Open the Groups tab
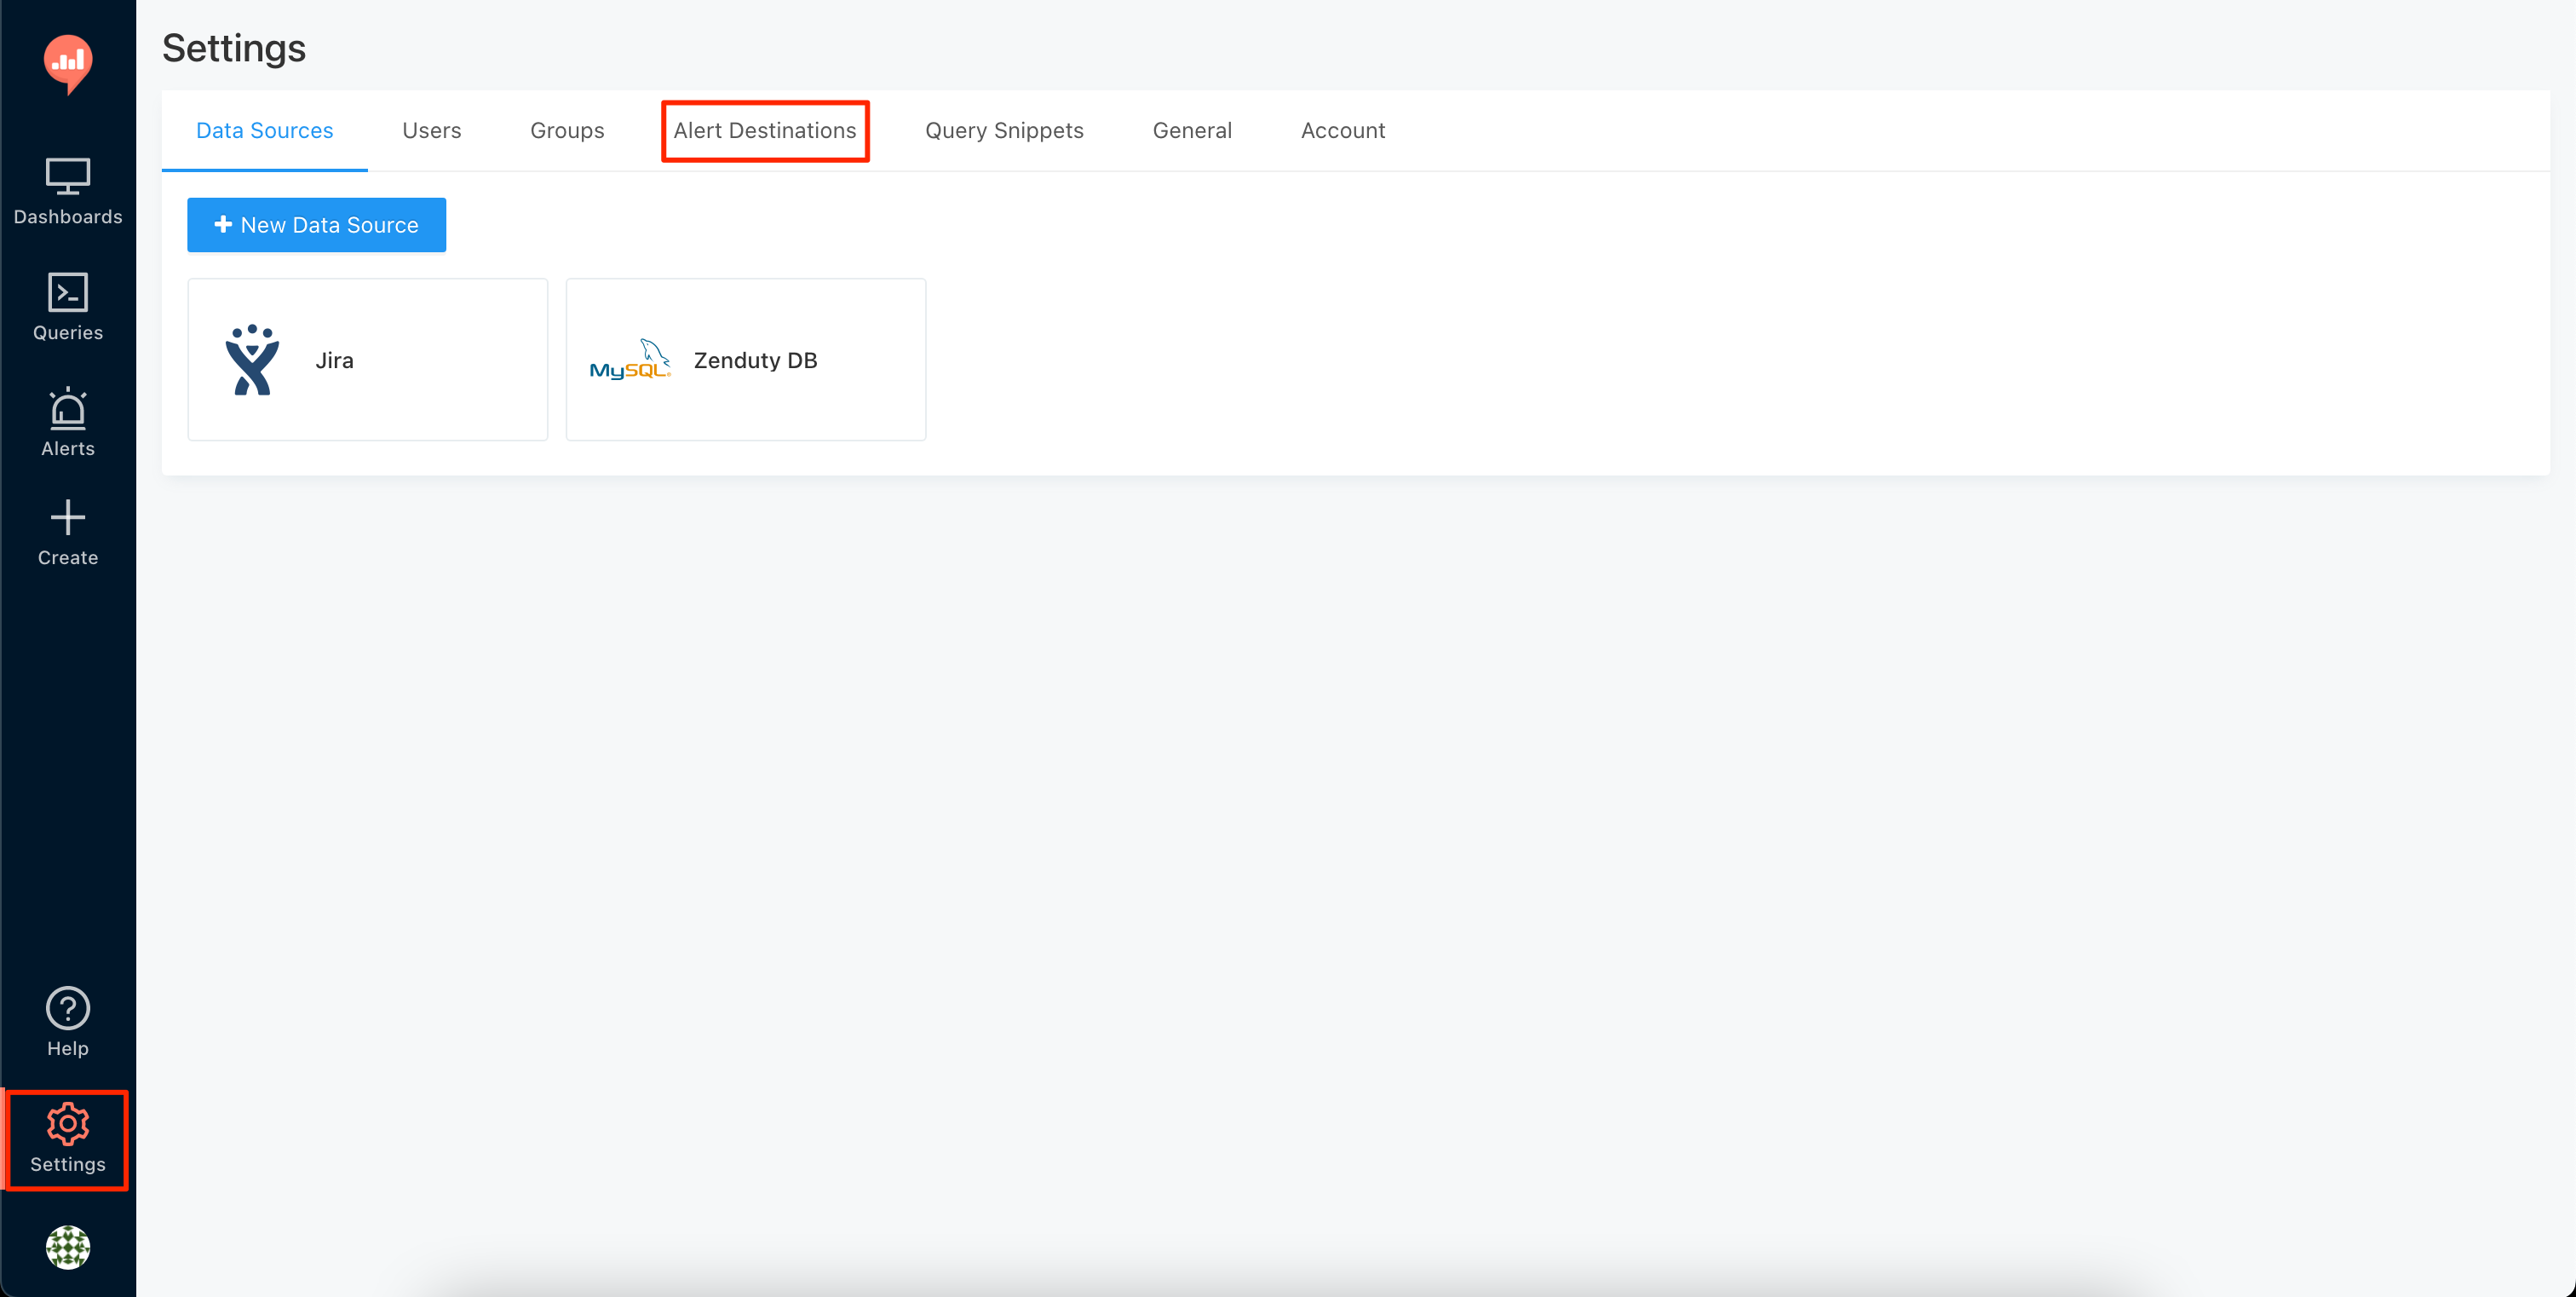 coord(567,130)
